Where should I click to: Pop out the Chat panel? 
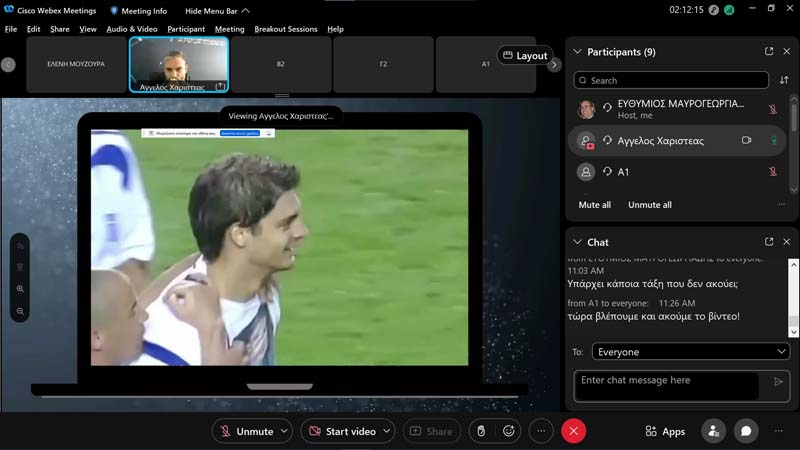(769, 241)
